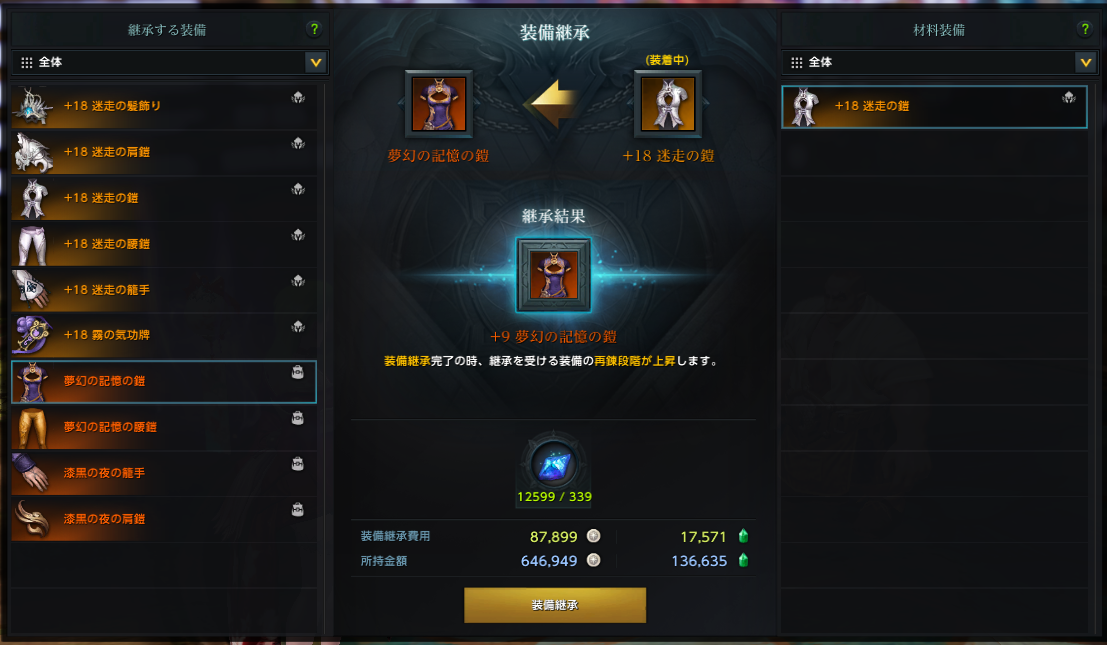Click the blue crystal material icon
The image size is (1107, 645).
[554, 464]
